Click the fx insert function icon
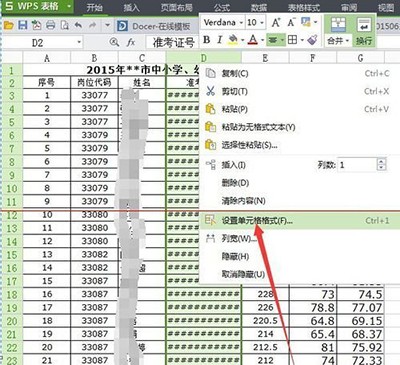Viewport: 400px width, 365px height. 131,42
